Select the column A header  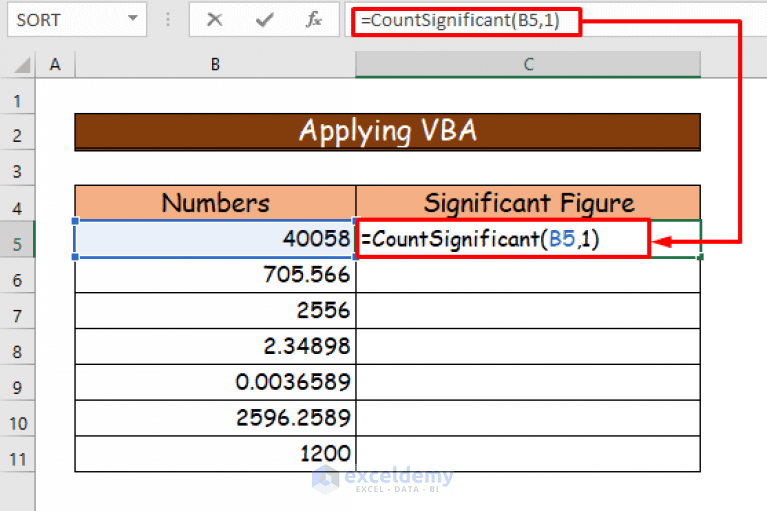tap(55, 65)
